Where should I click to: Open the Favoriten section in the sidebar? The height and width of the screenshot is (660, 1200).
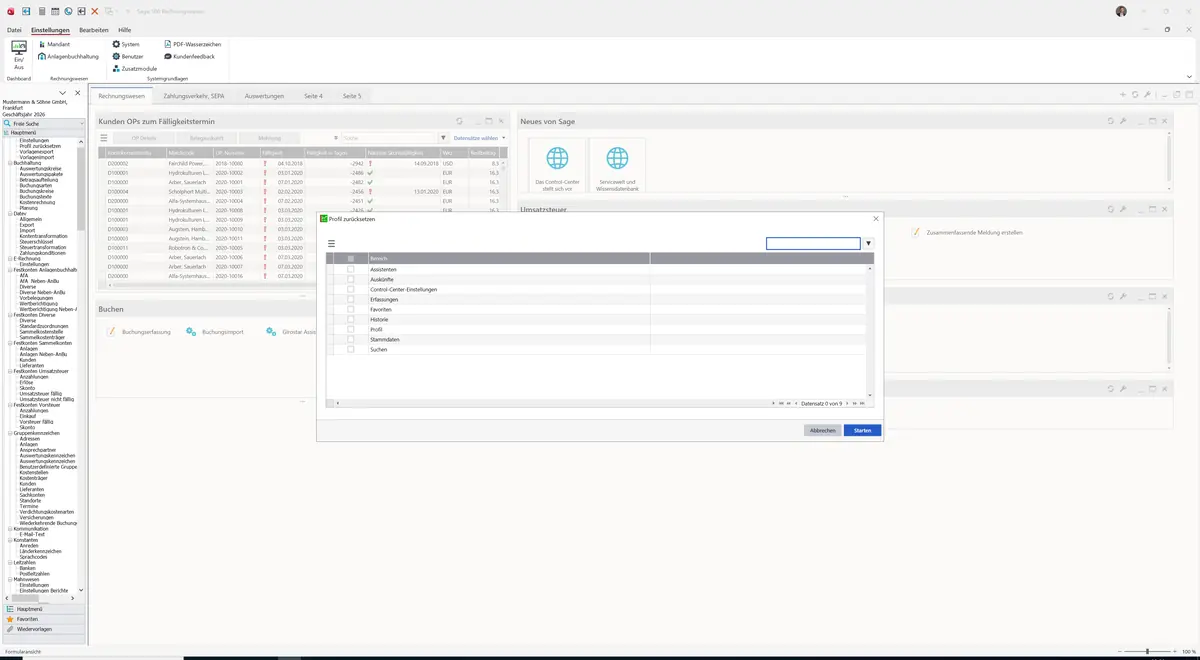point(43,619)
